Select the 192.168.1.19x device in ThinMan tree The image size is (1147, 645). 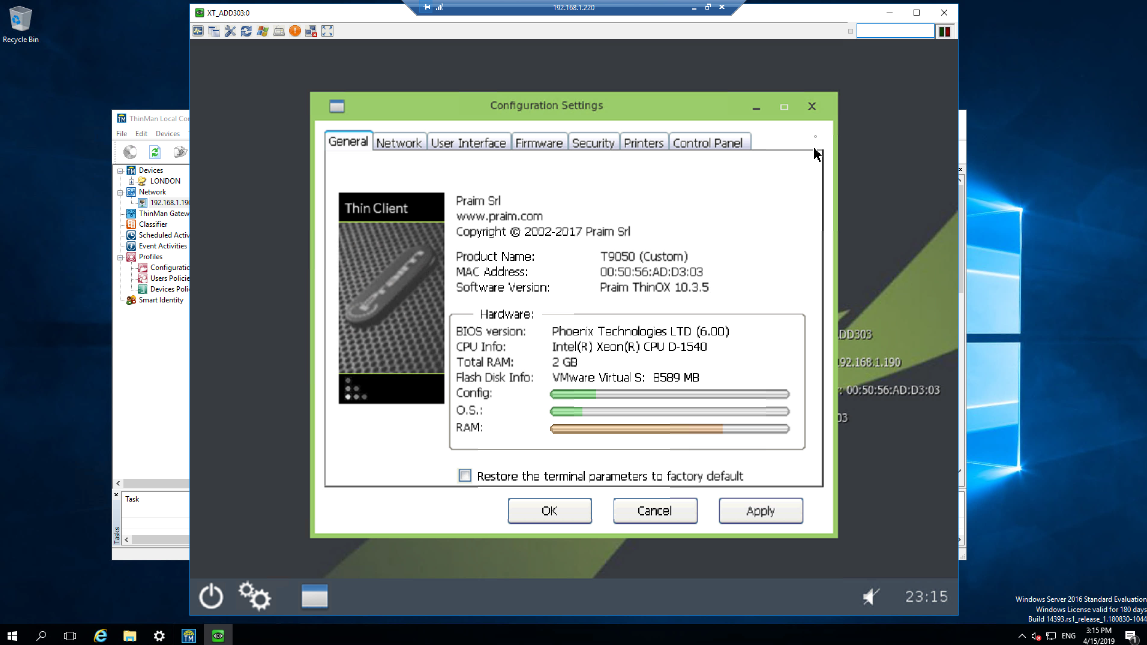169,203
